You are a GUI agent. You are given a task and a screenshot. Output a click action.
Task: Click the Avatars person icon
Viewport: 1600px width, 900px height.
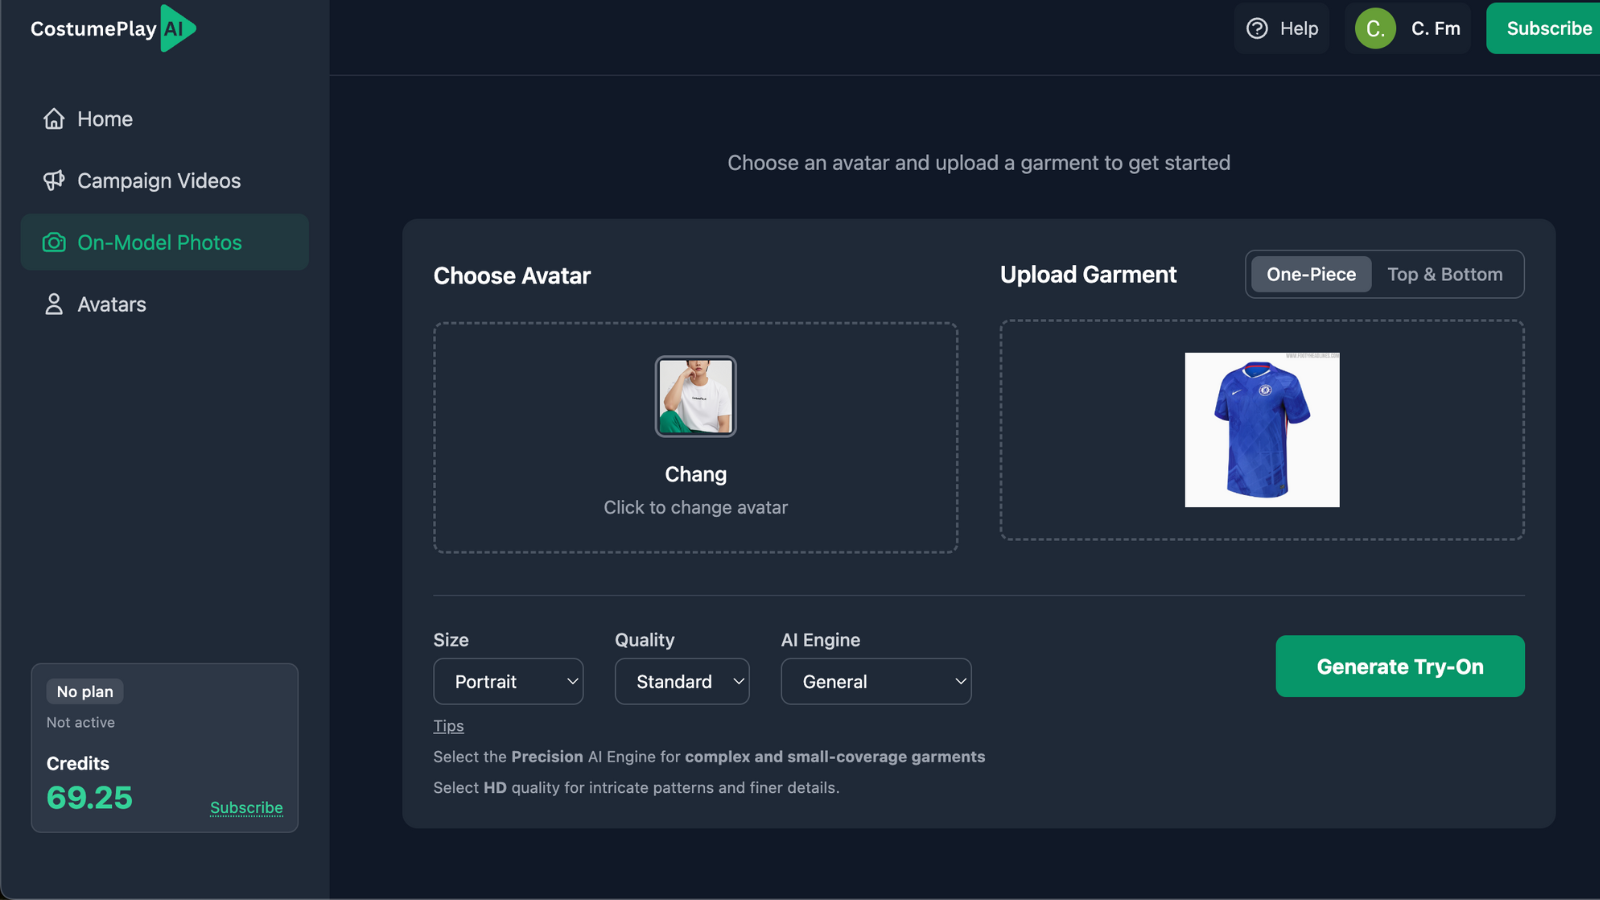[54, 305]
